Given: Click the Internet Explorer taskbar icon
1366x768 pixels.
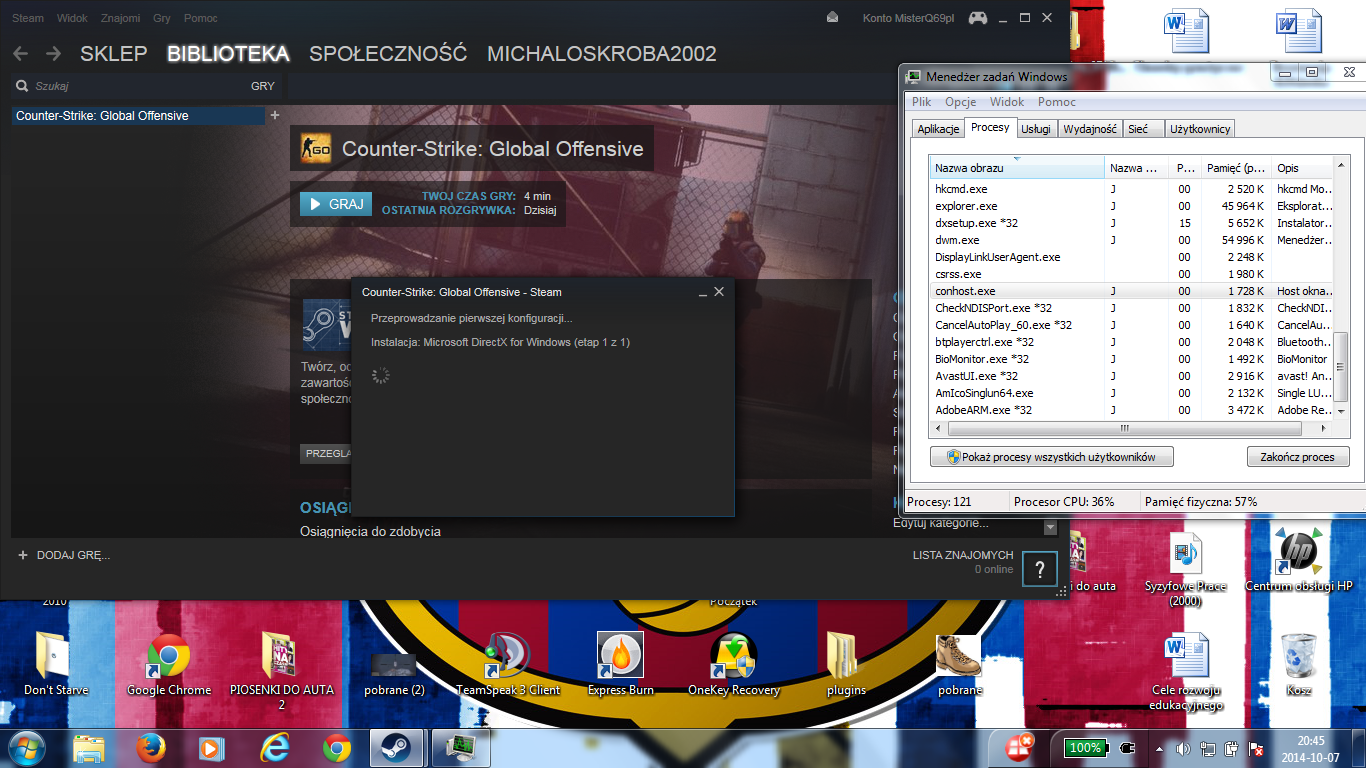Looking at the screenshot, I should click(x=274, y=747).
